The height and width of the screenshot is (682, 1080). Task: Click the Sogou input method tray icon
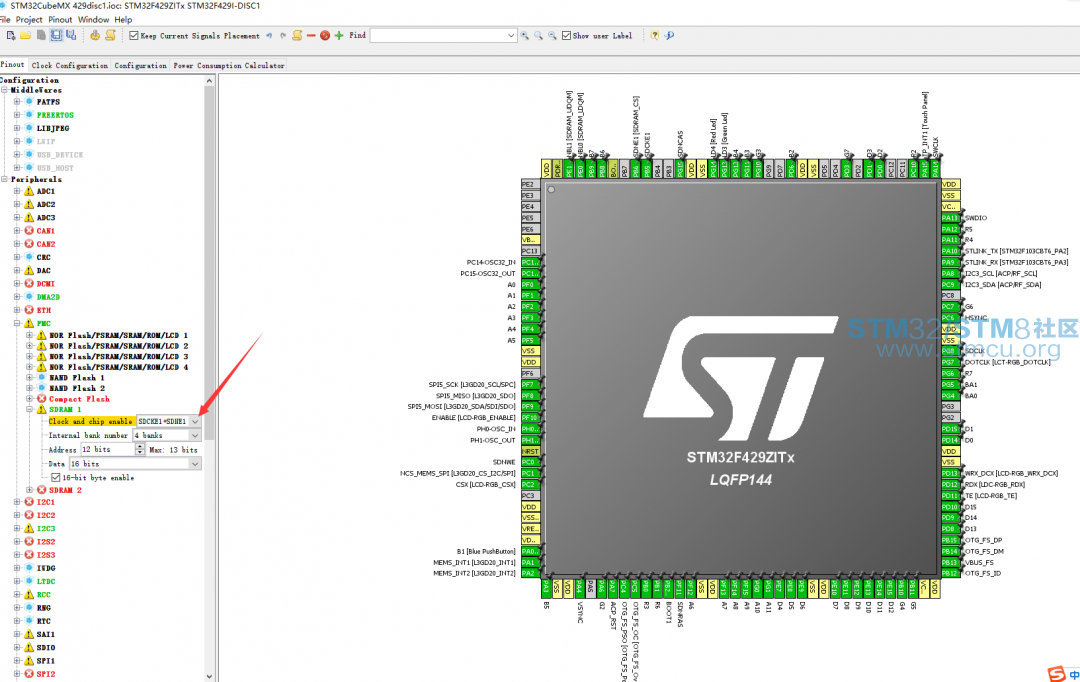[x=1057, y=674]
